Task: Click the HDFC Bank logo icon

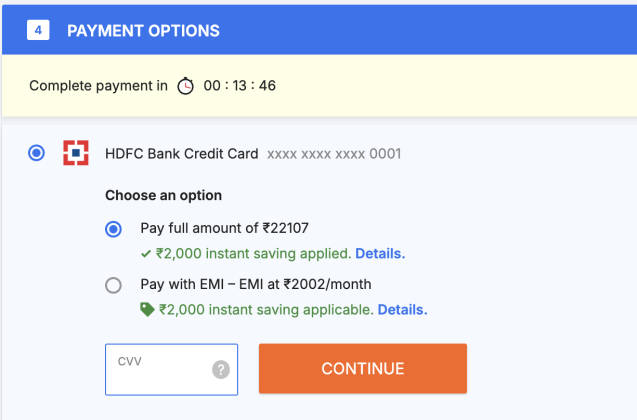Action: coord(75,154)
